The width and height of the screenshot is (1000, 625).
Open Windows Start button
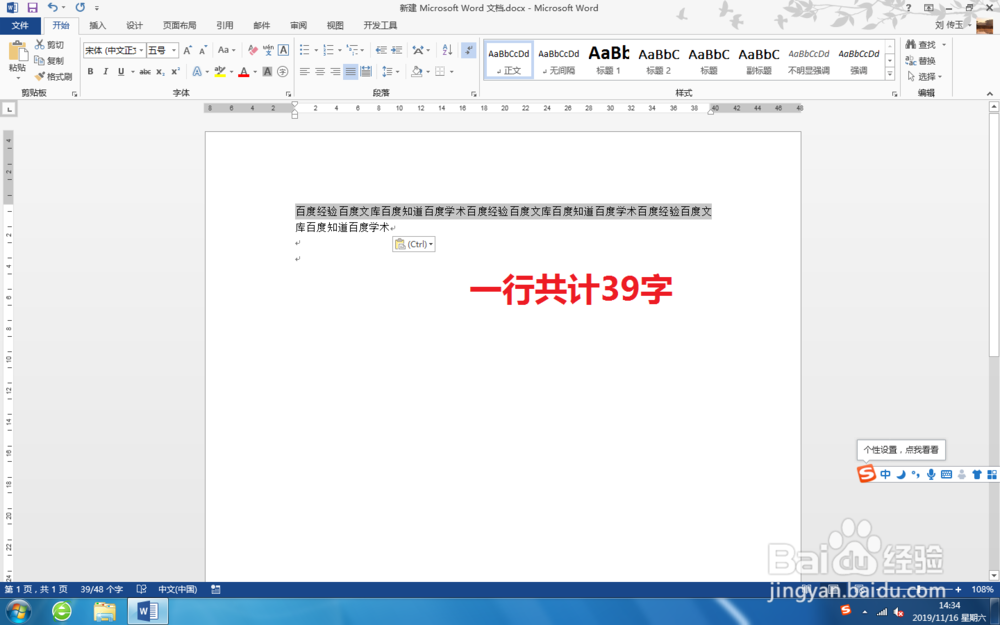pyautogui.click(x=18, y=612)
